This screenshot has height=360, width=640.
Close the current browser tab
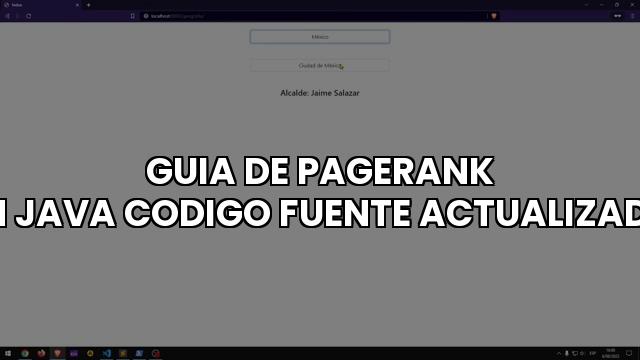pyautogui.click(x=77, y=5)
